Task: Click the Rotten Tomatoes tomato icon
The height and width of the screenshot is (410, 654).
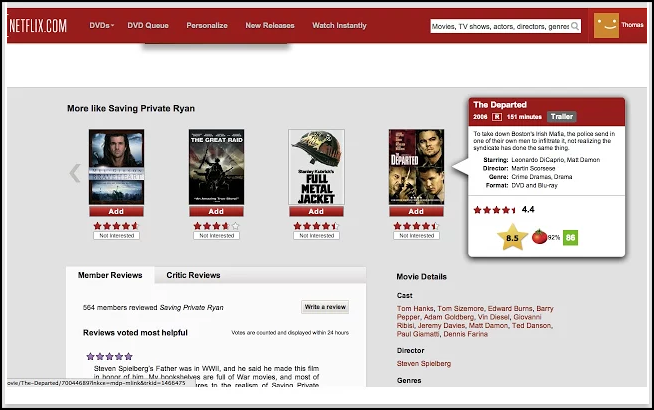Action: [x=539, y=236]
